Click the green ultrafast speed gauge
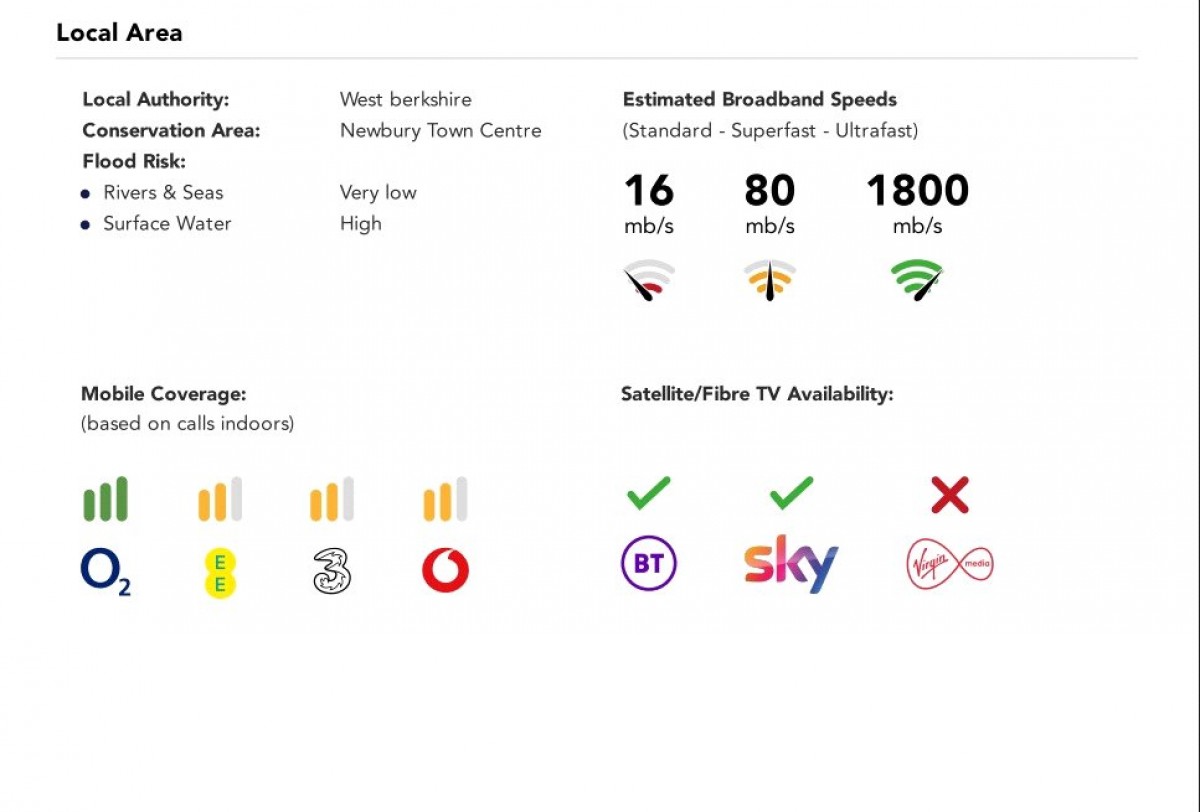The image size is (1200, 812). (918, 280)
